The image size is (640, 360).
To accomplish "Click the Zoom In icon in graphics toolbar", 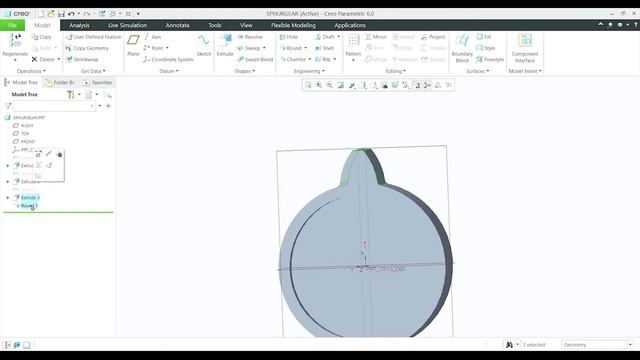I will 319,85.
